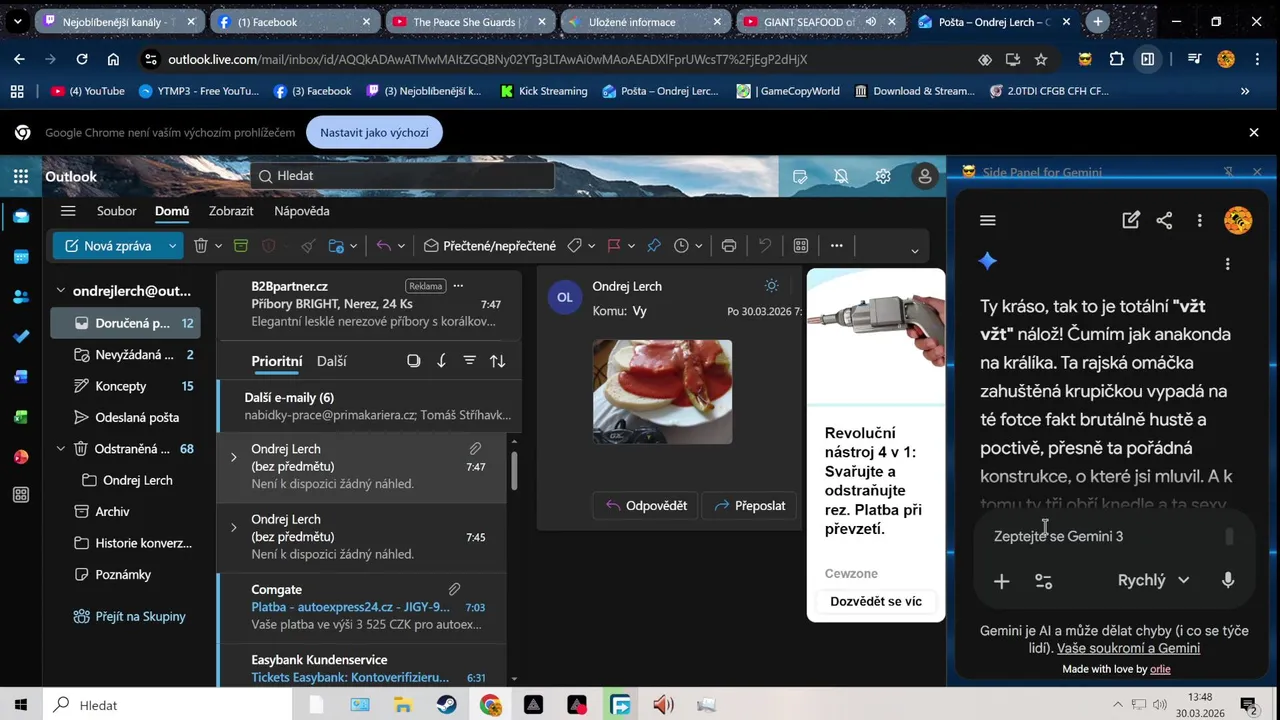The width and height of the screenshot is (1280, 720).
Task: Flag the message with red flag icon
Action: click(614, 246)
